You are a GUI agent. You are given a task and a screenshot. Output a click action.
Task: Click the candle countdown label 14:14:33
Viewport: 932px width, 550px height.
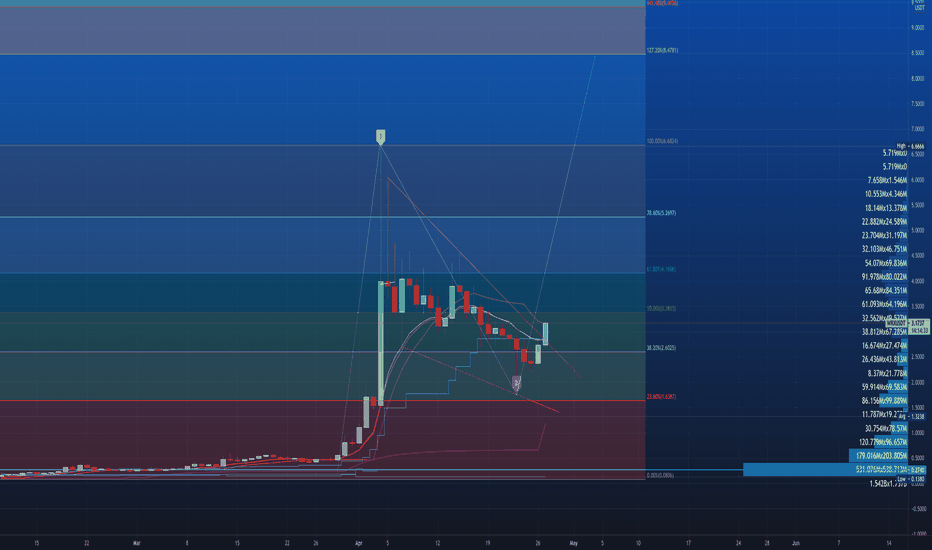tap(919, 331)
